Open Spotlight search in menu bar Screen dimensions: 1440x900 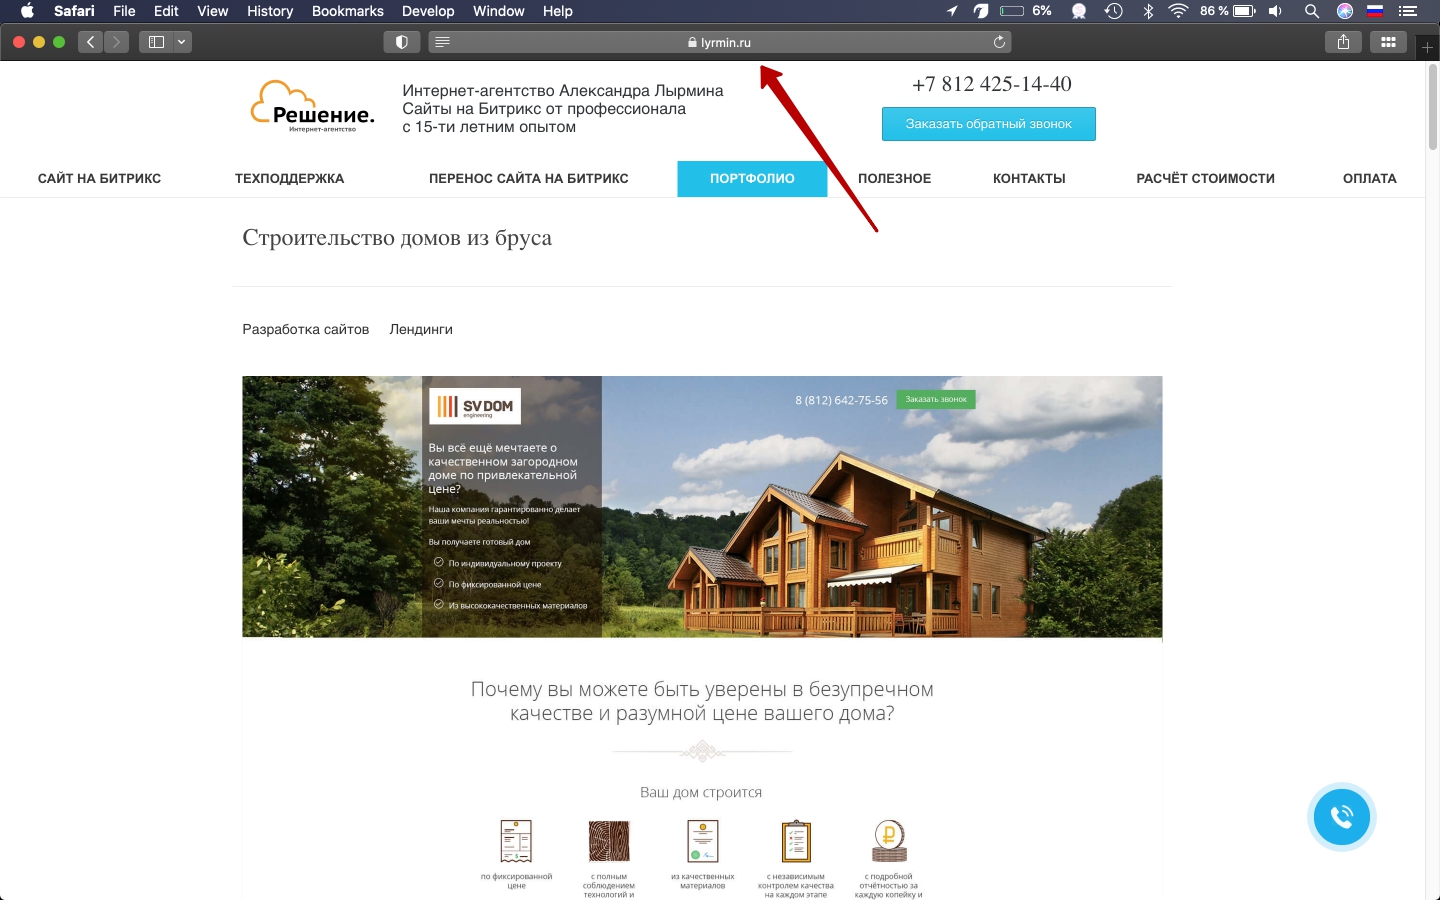[1311, 11]
